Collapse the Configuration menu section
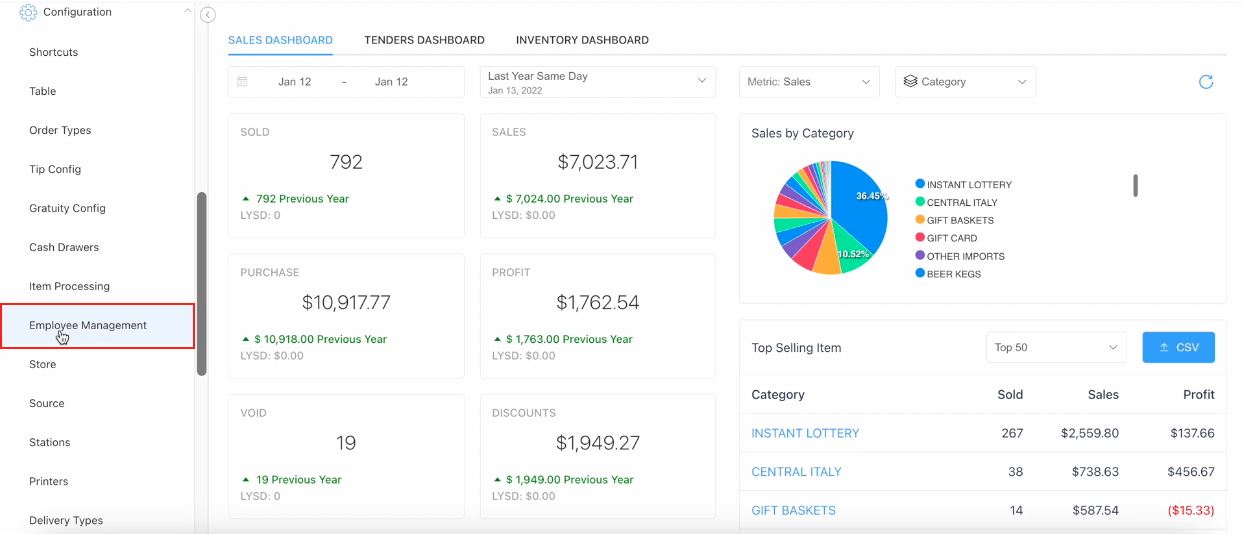The height and width of the screenshot is (534, 1244). coord(186,12)
